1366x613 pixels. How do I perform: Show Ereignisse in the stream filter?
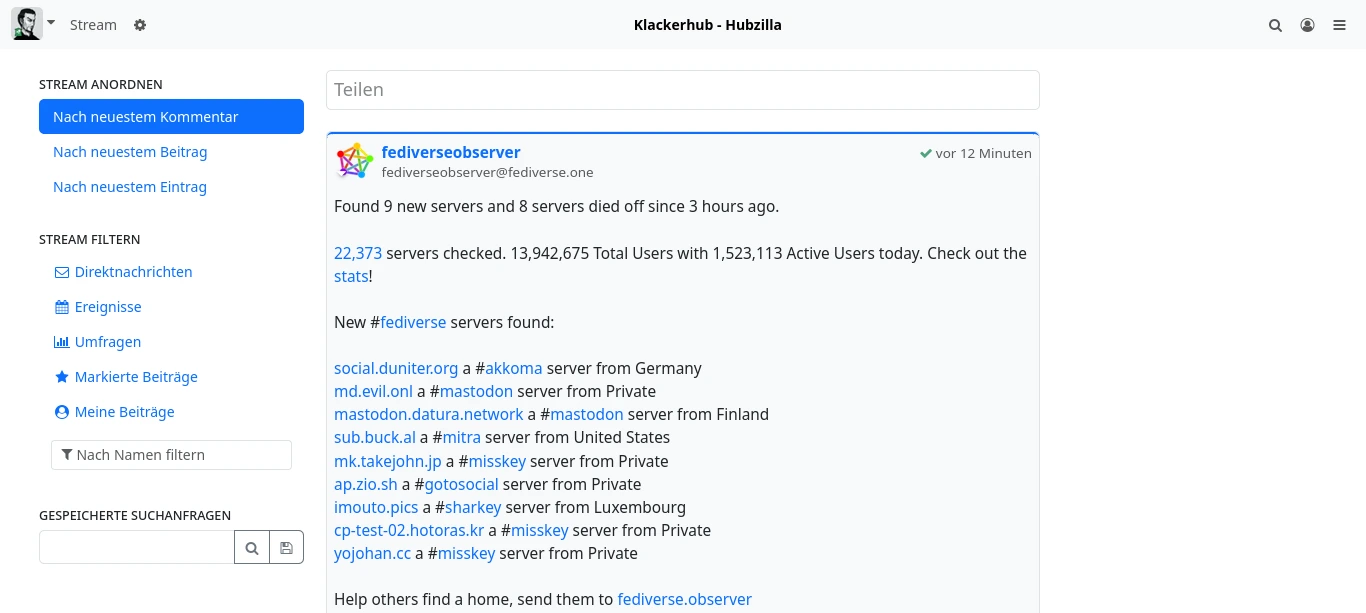click(108, 307)
